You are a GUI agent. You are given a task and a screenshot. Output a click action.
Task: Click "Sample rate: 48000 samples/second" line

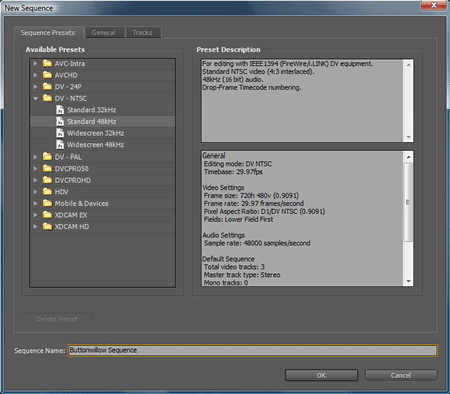[x=257, y=243]
